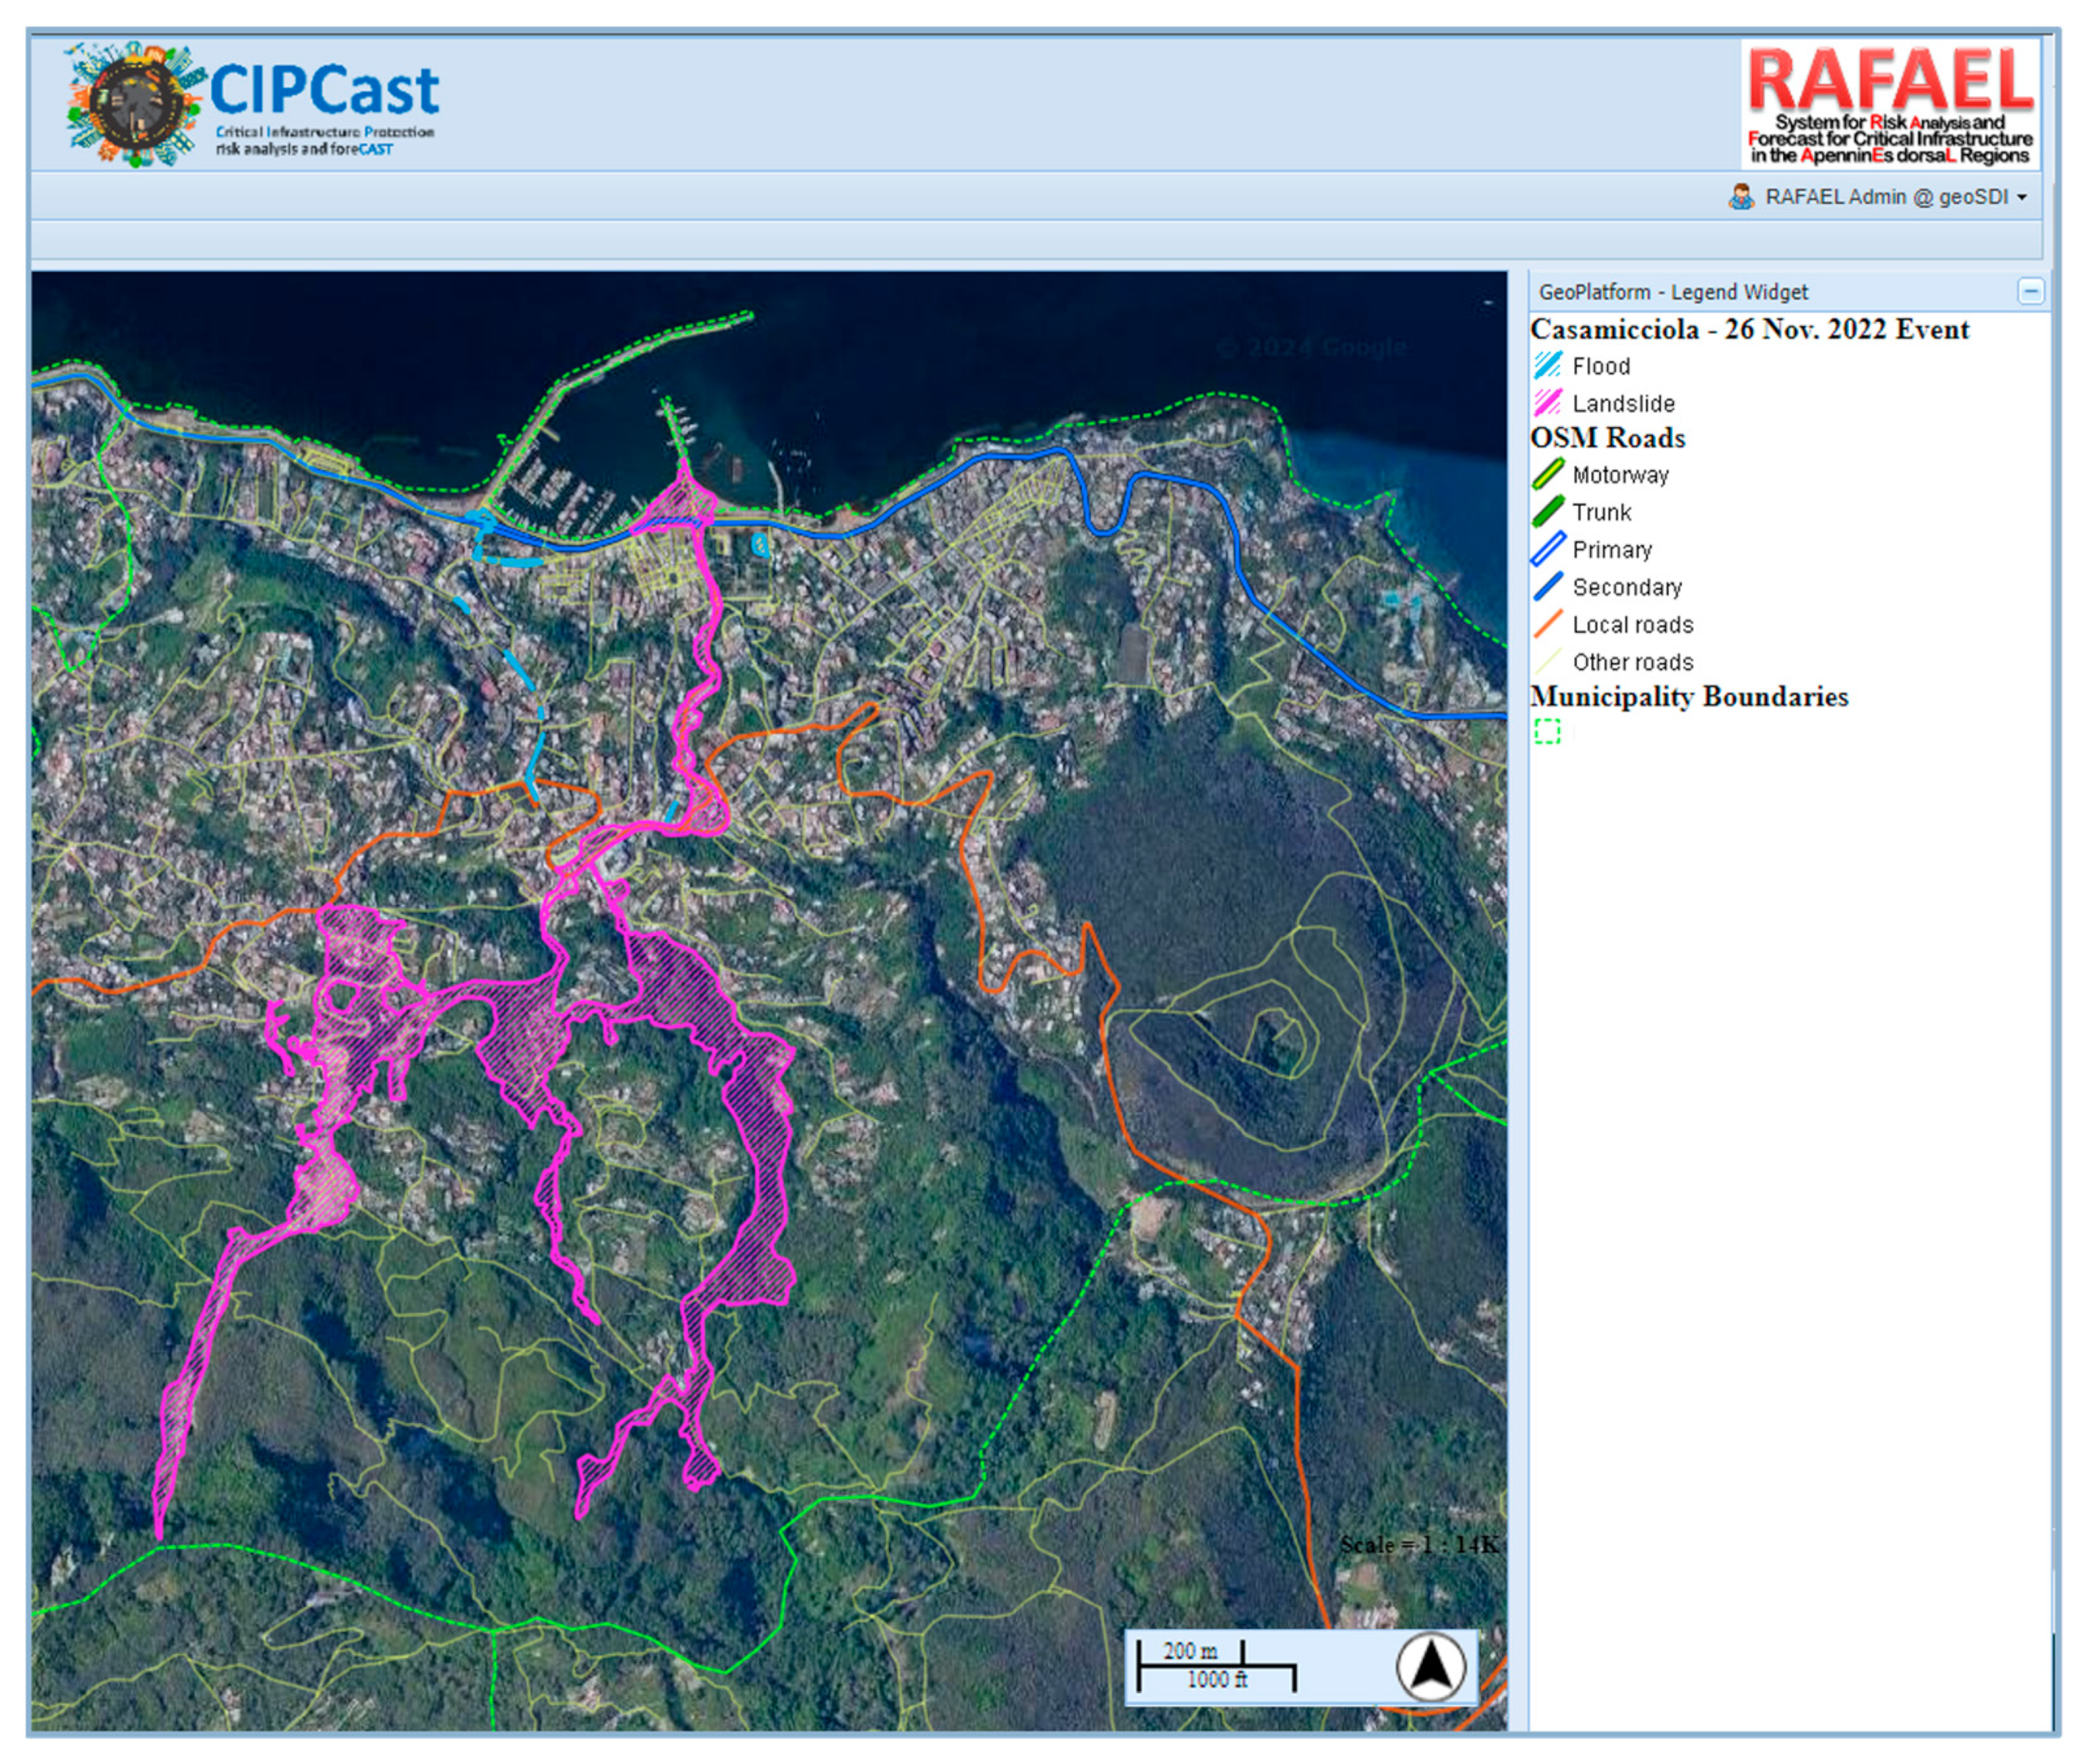Click the north arrow compass icon

(x=1430, y=1666)
